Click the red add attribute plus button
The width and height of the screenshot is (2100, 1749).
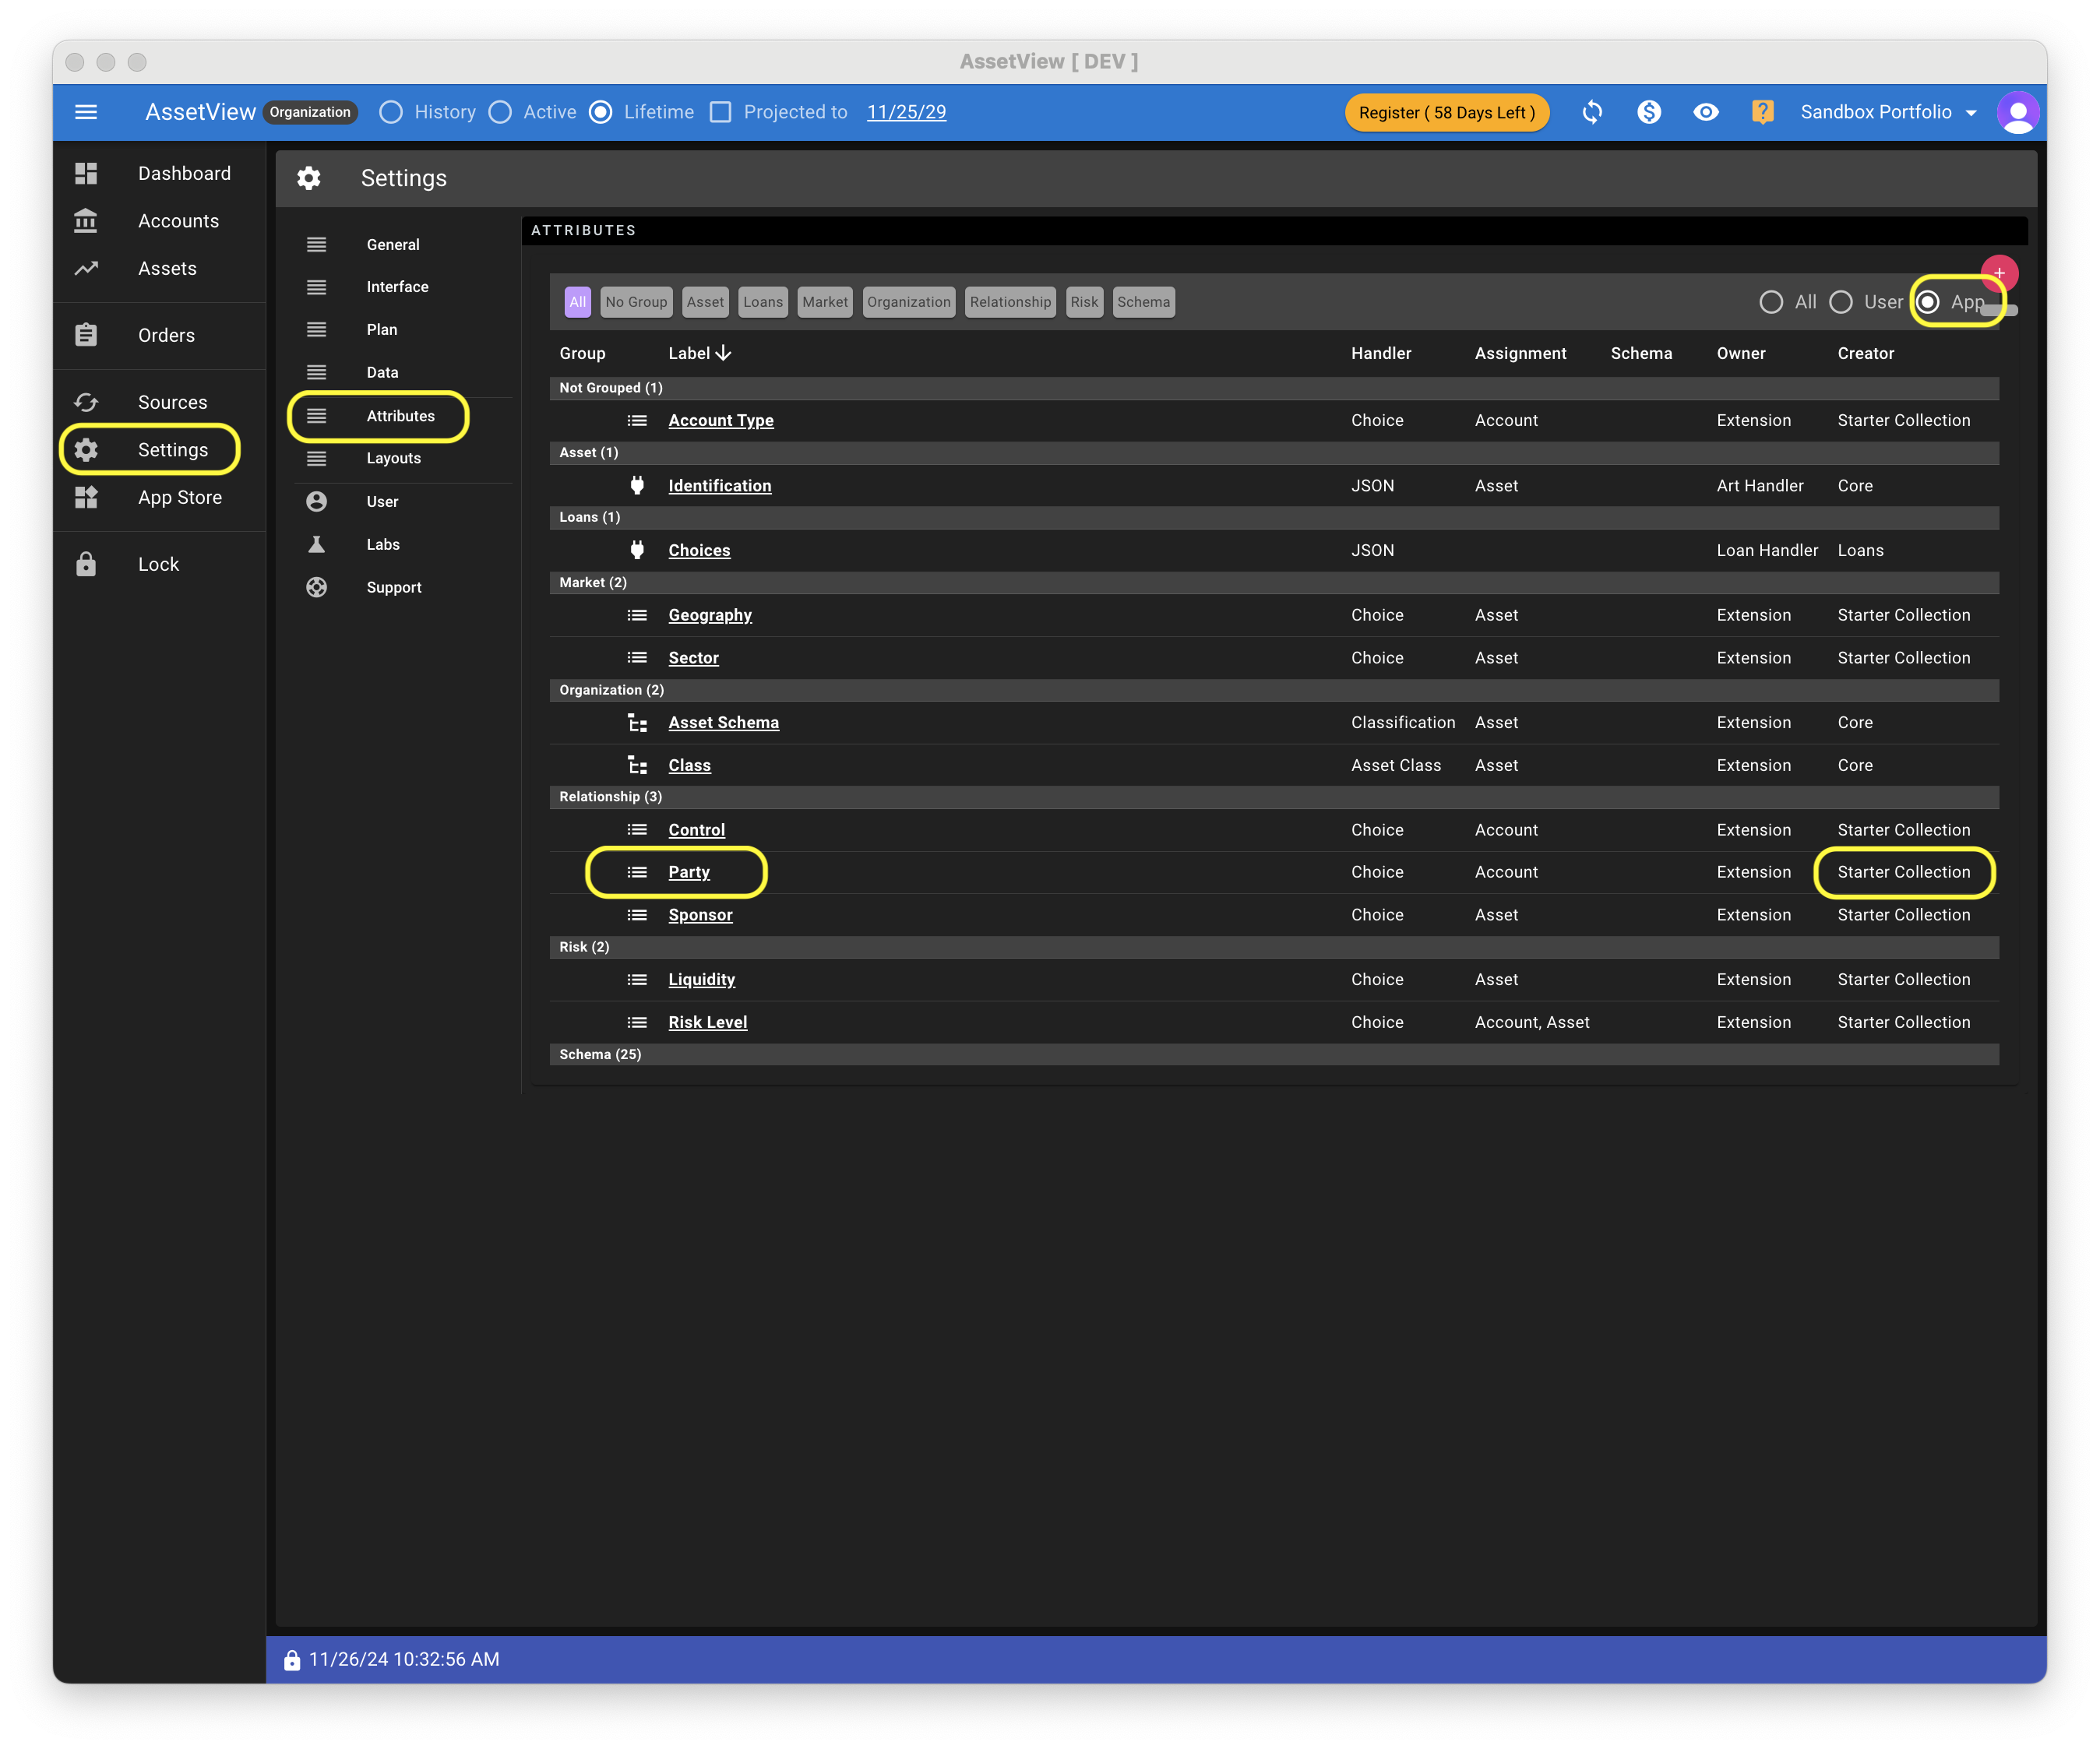coord(1999,273)
